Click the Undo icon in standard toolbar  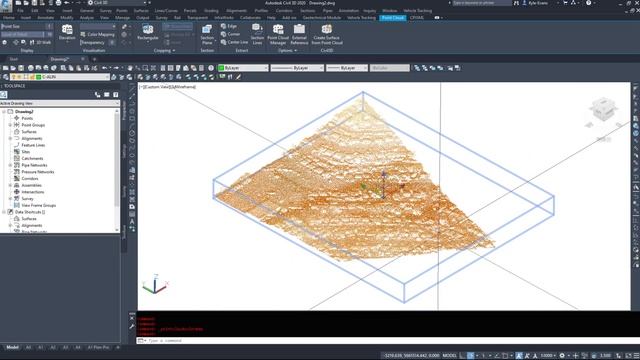[x=104, y=68]
